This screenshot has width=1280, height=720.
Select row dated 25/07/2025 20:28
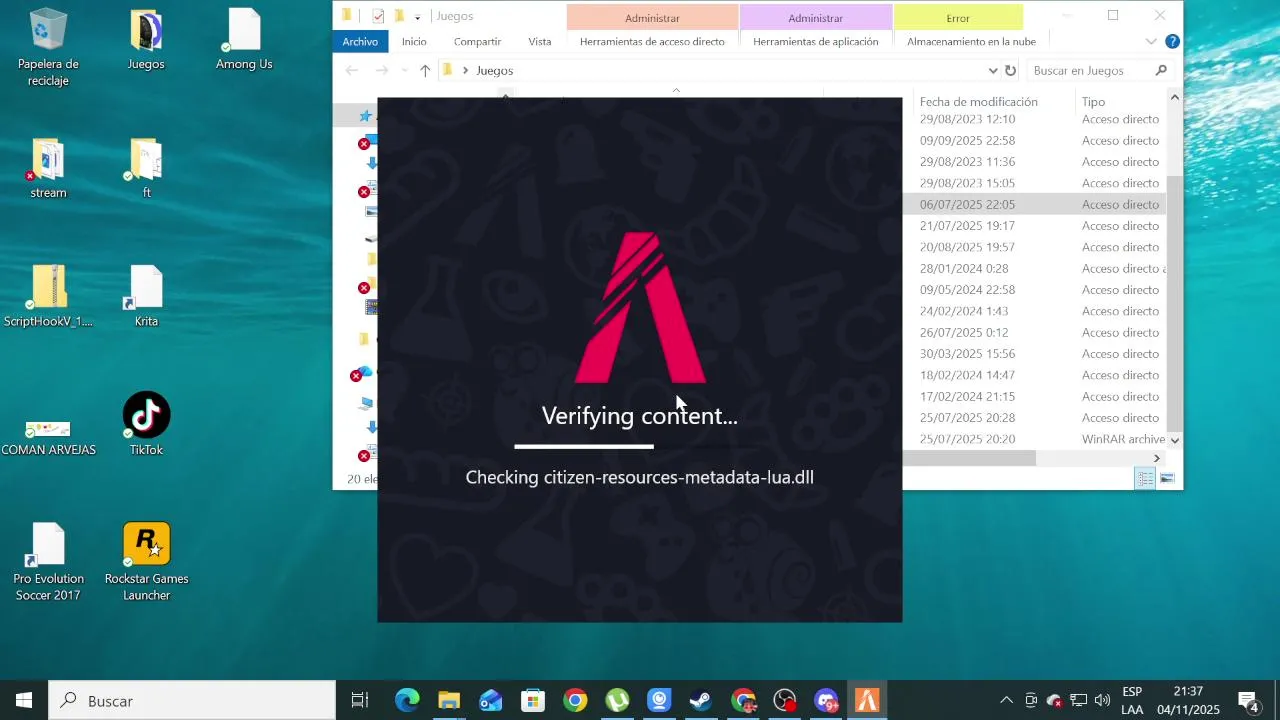click(x=1035, y=418)
